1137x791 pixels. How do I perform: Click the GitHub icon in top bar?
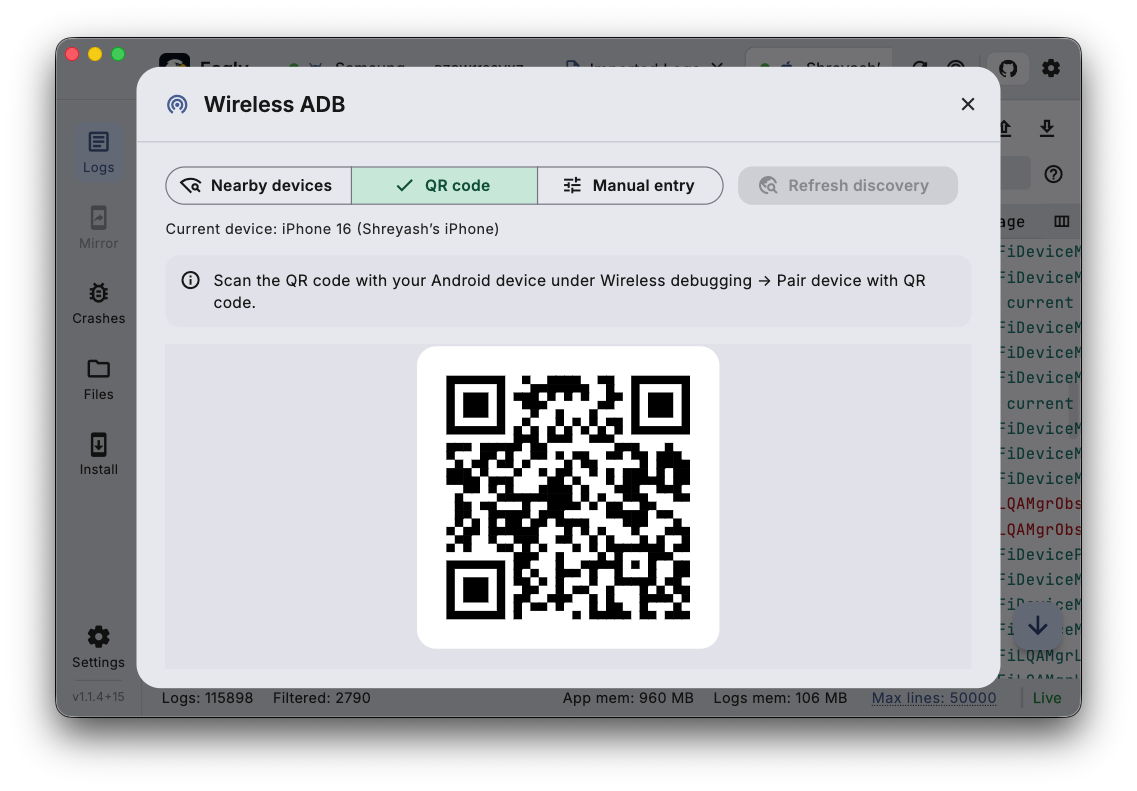(1008, 68)
